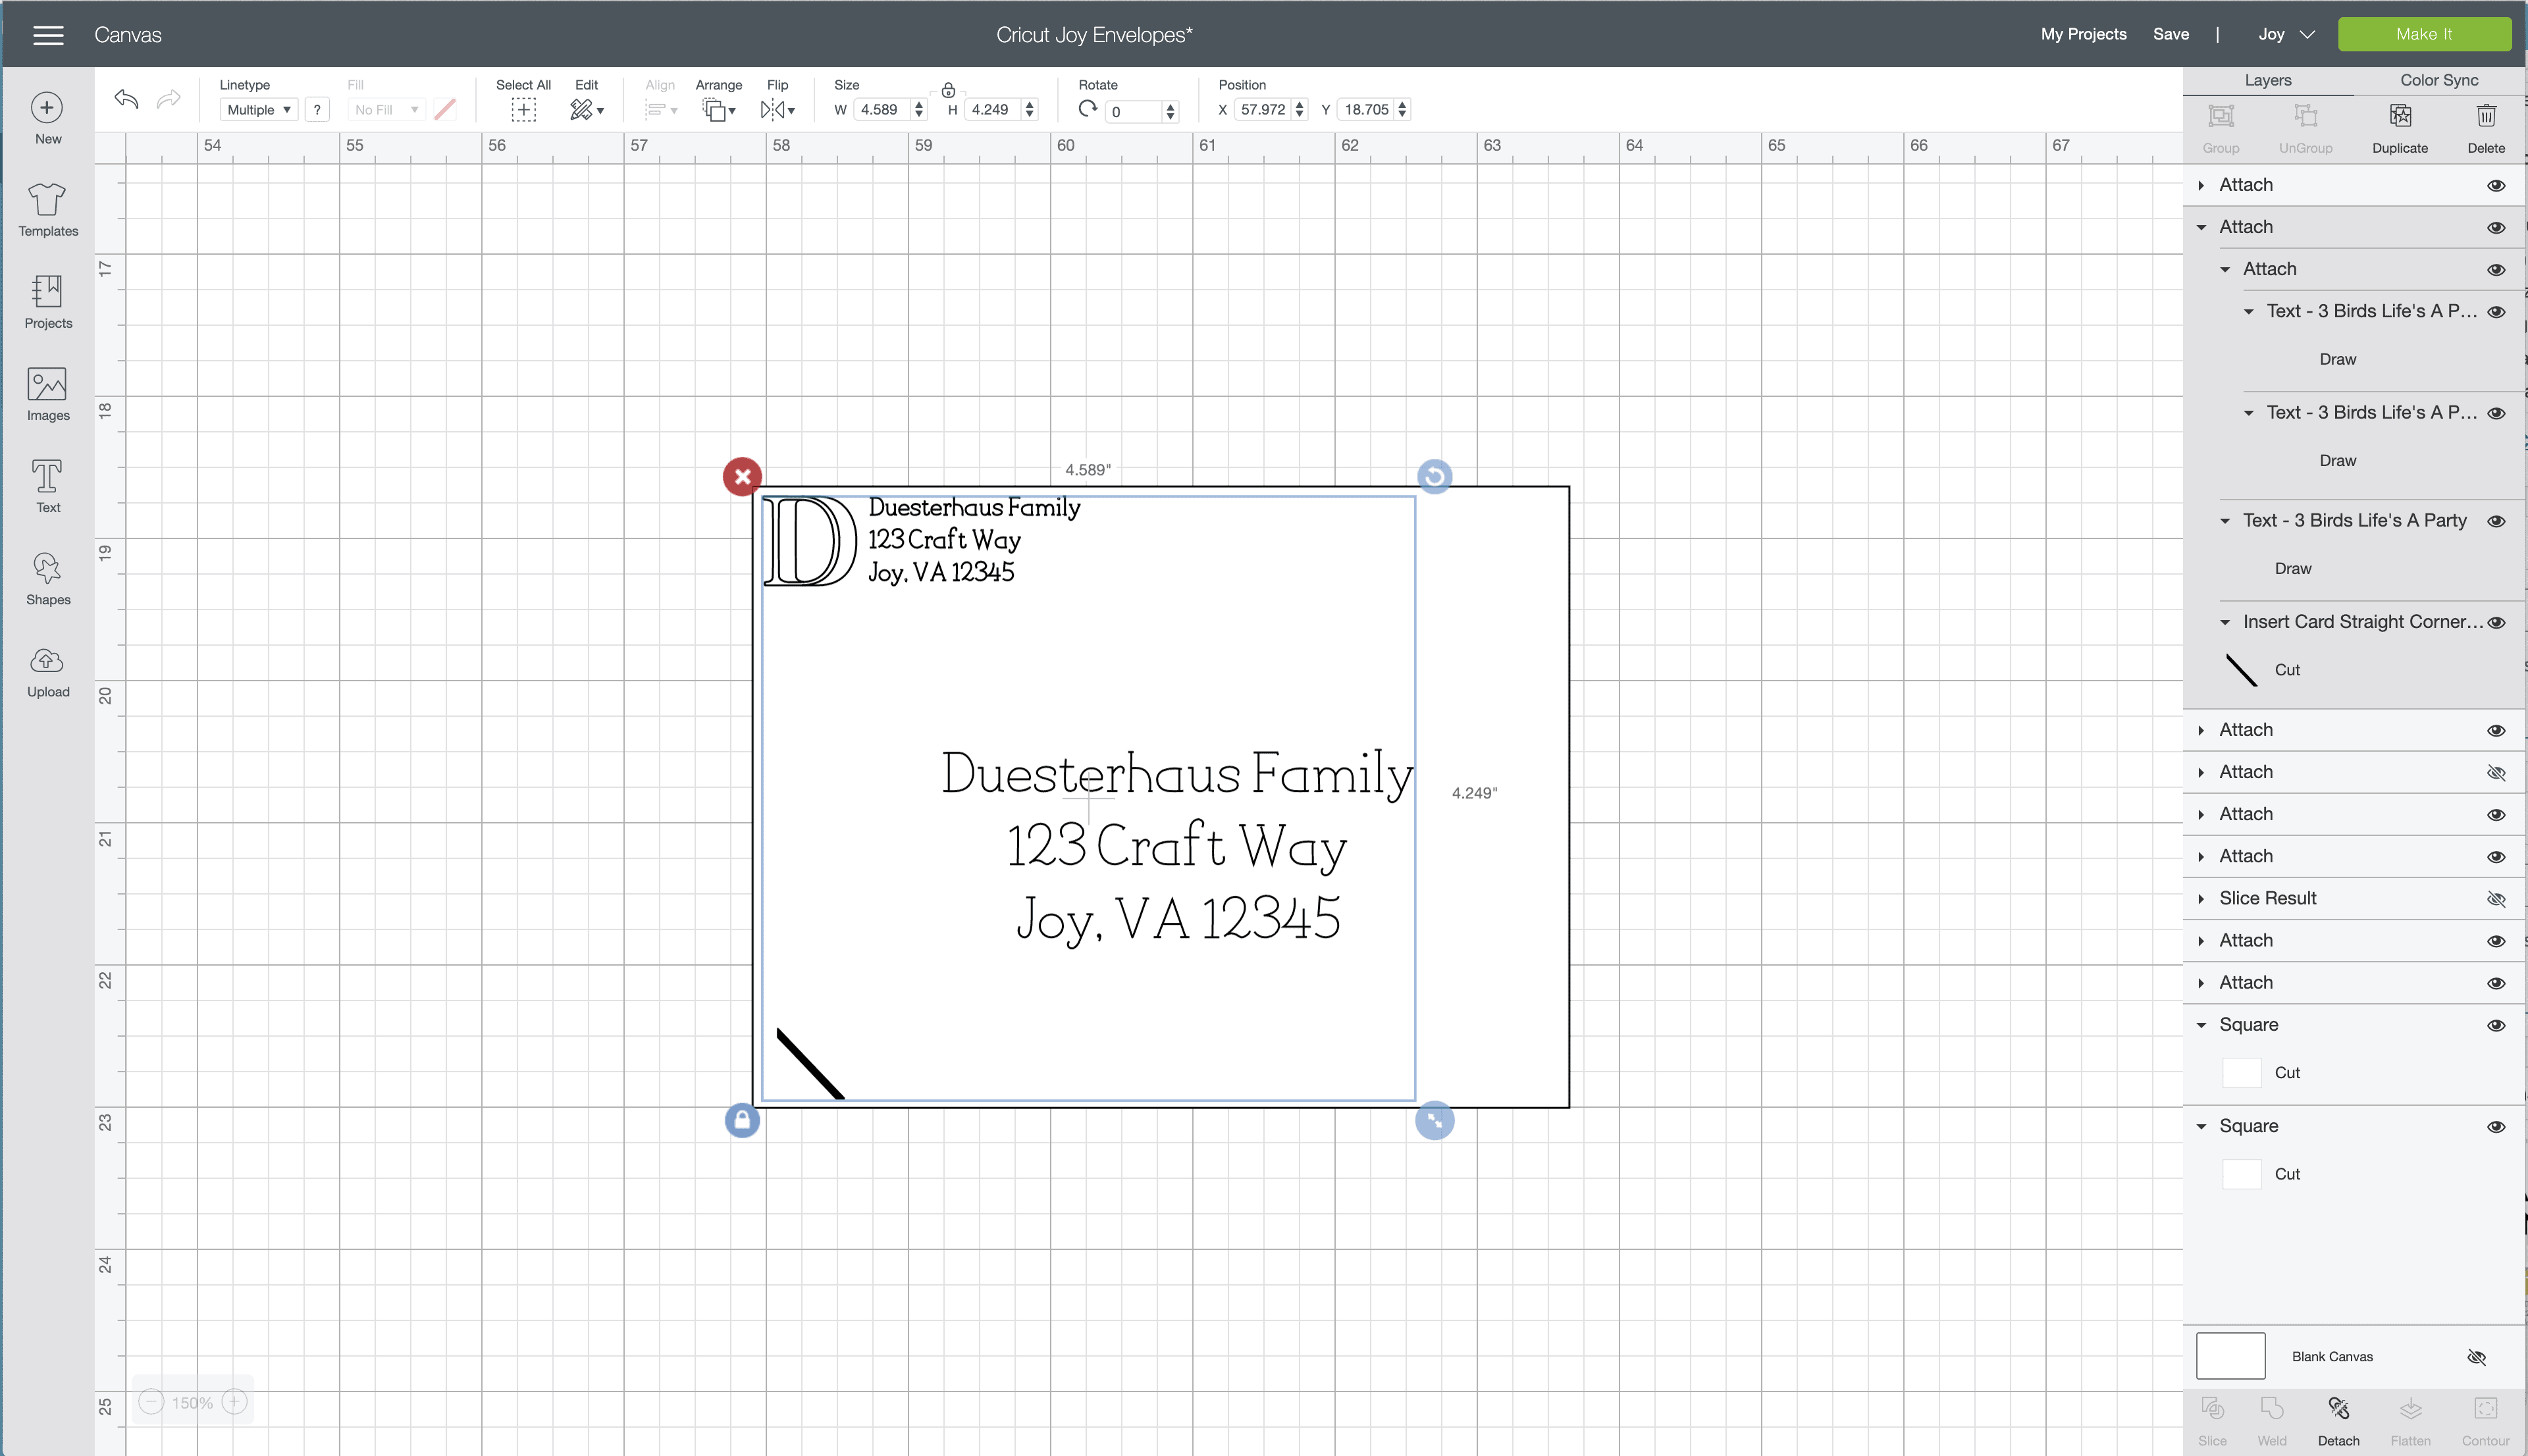
Task: Click the red X delete handle on selection
Action: (742, 477)
